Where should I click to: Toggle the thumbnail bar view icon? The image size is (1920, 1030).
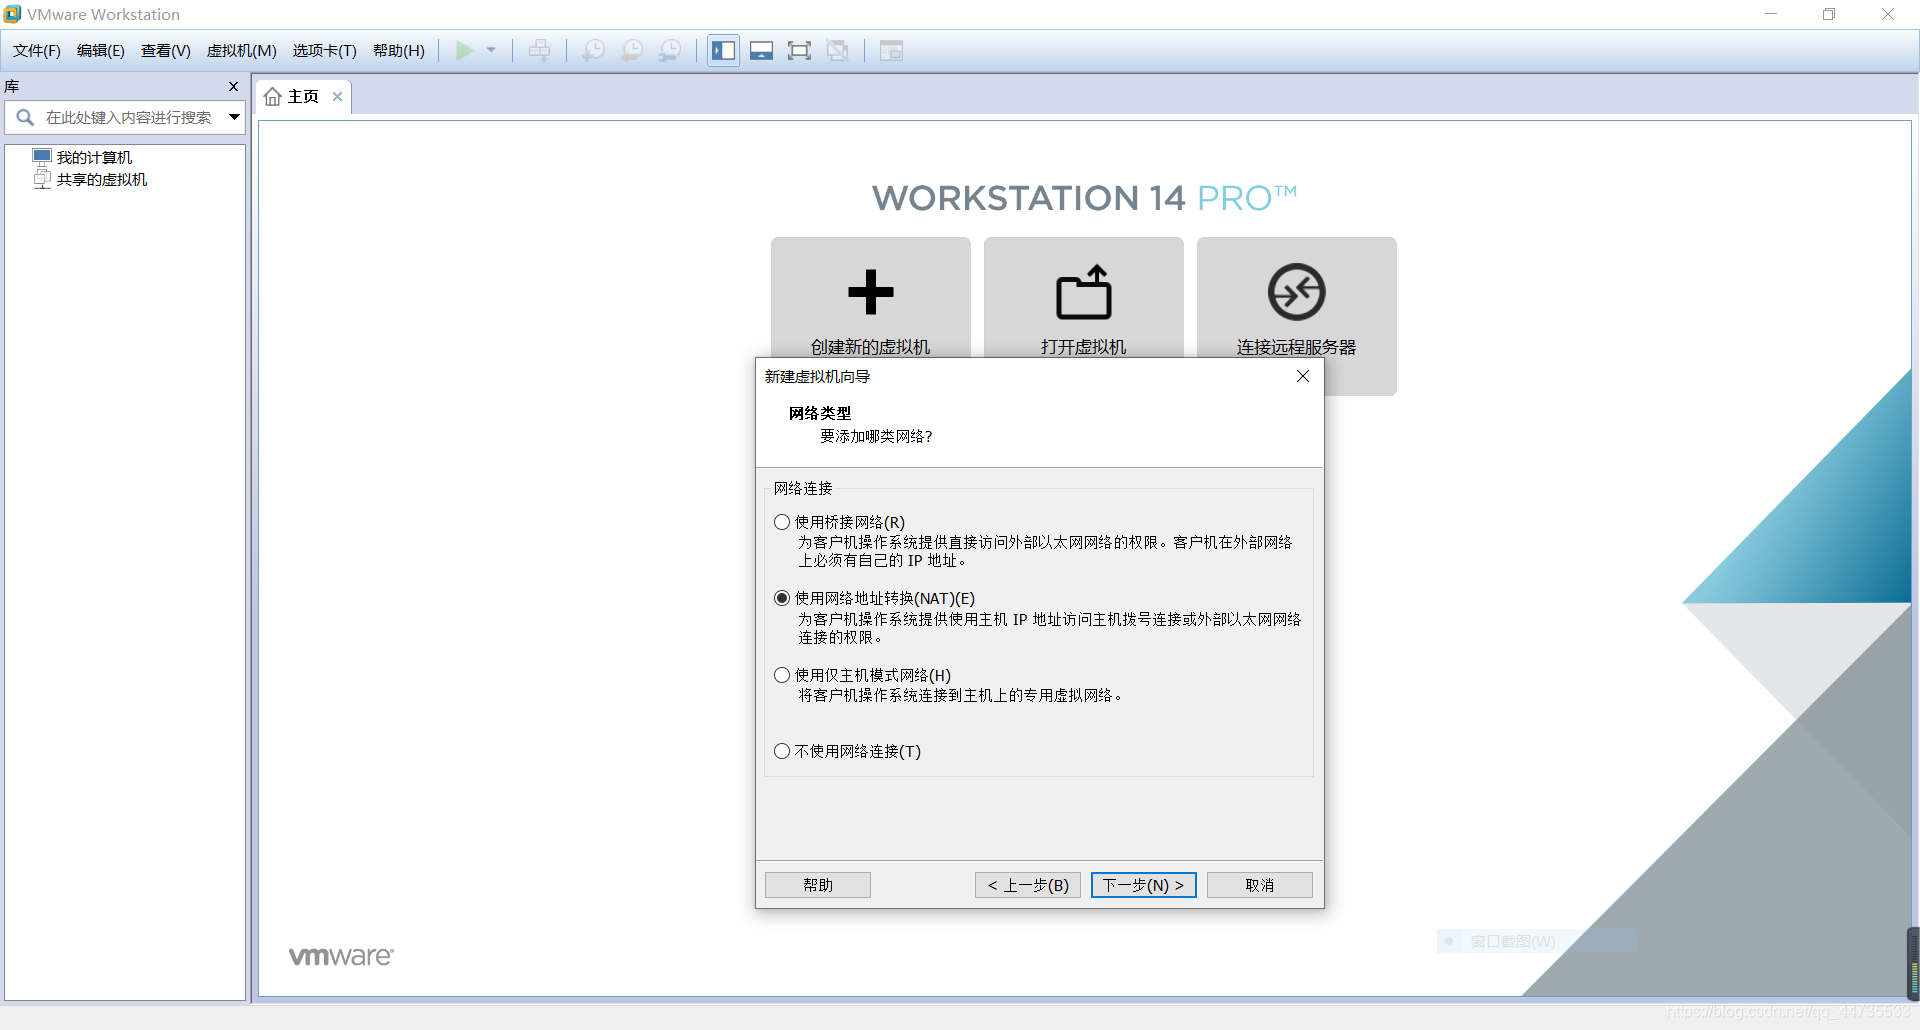coord(761,50)
